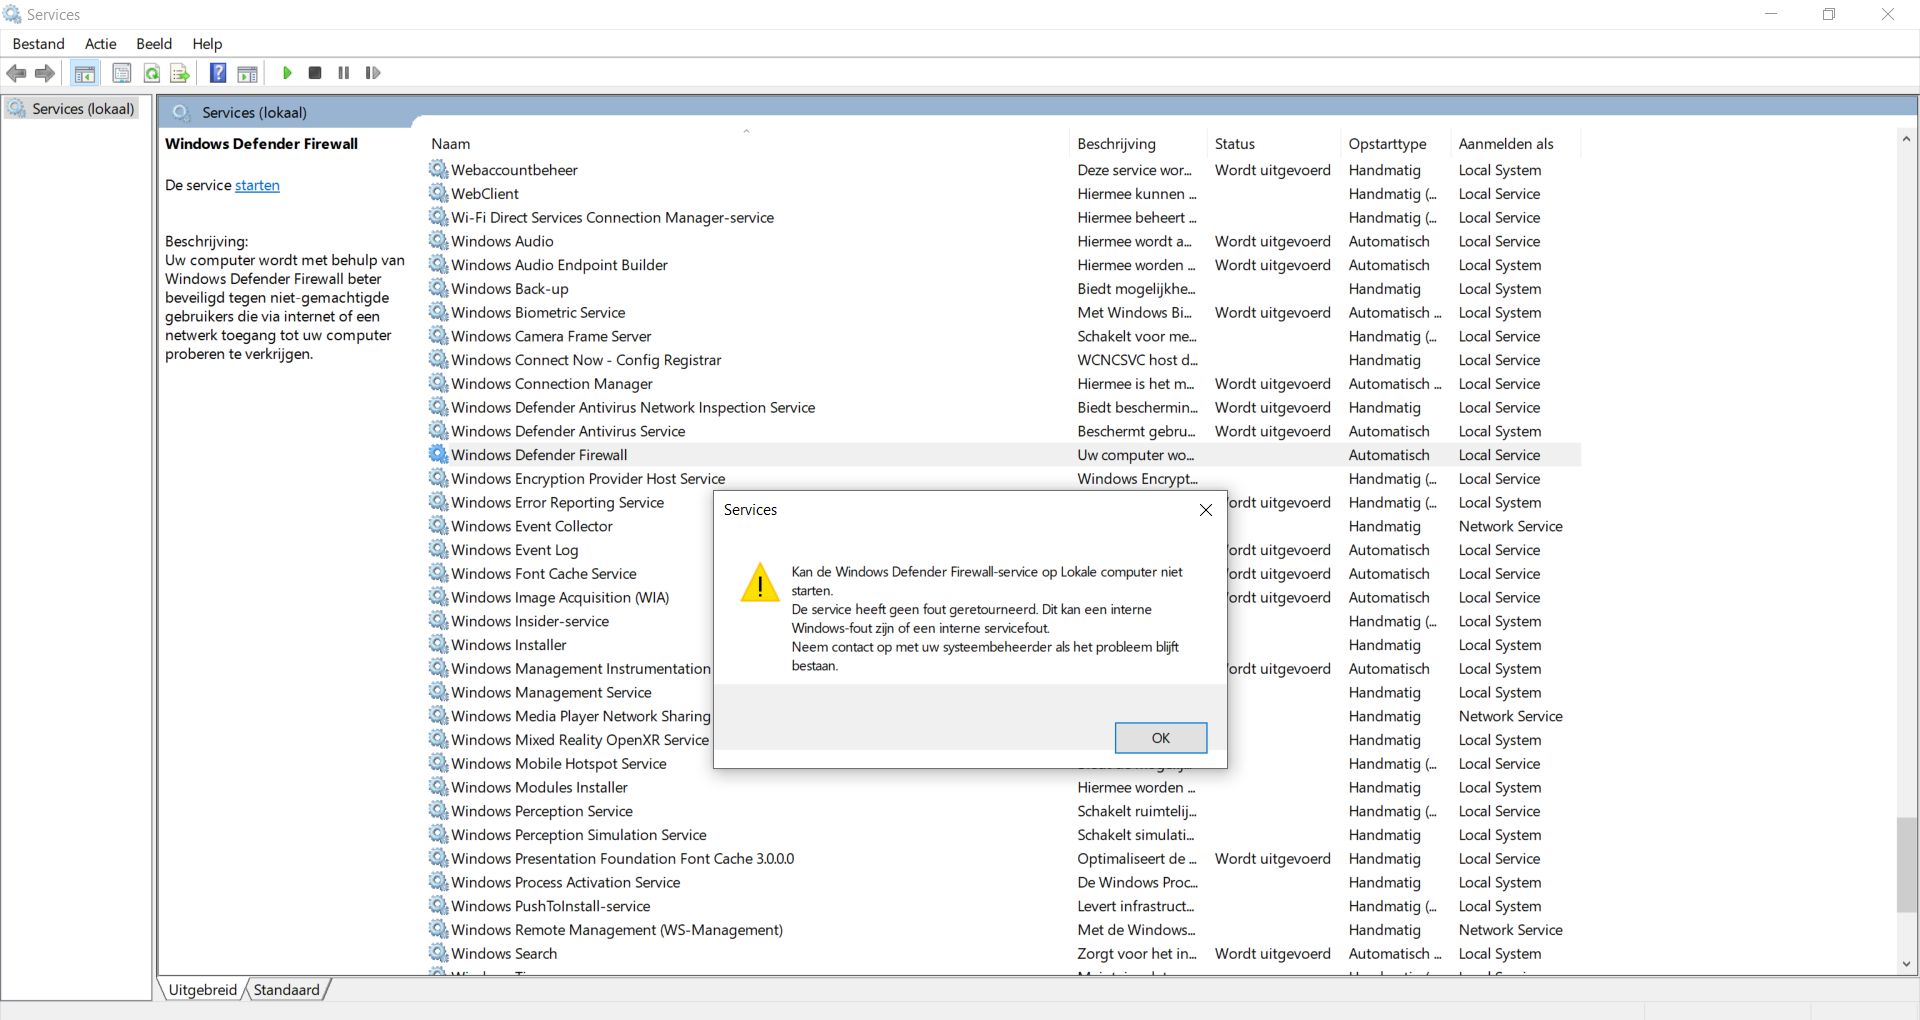This screenshot has width=1920, height=1020.
Task: Click the blue Help question mark icon
Action: 218,73
